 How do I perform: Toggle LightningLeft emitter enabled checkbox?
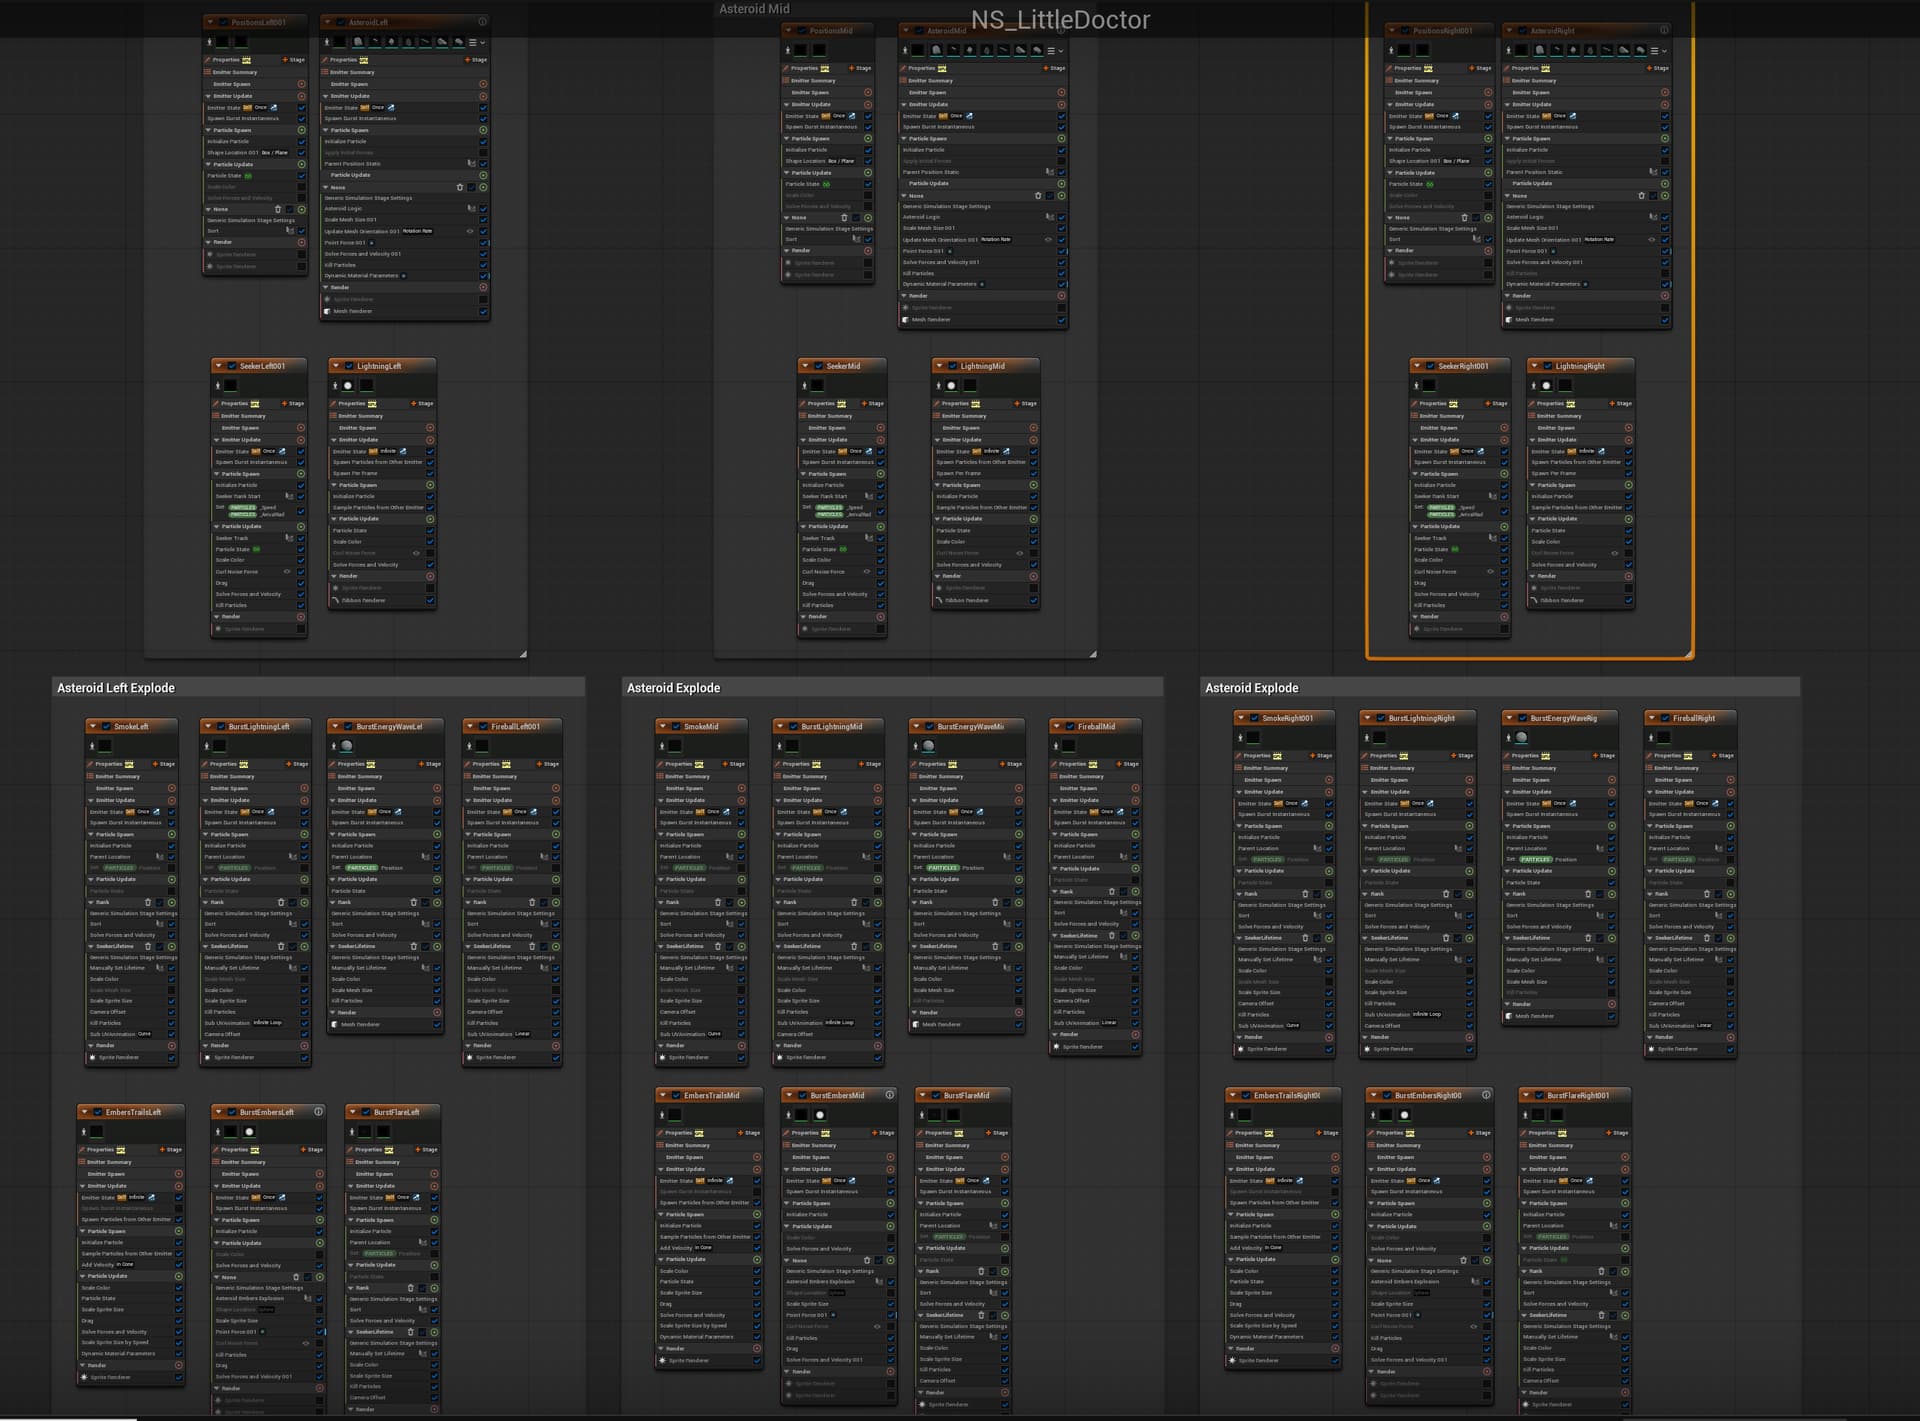point(349,366)
